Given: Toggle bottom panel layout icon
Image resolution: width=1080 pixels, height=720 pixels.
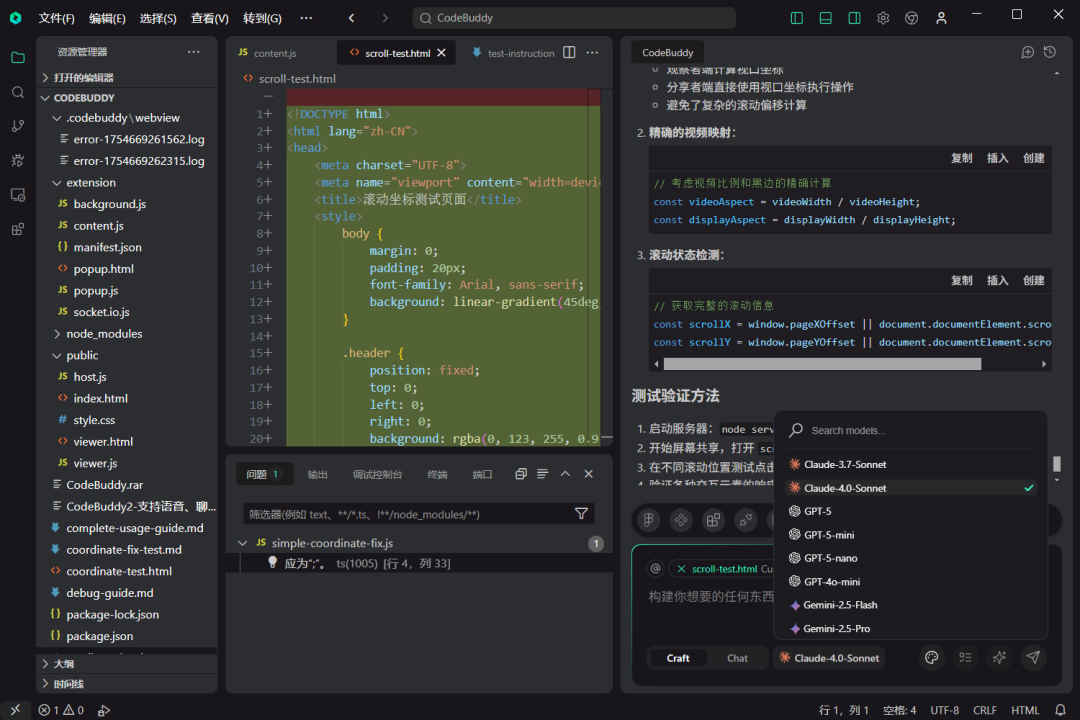Looking at the screenshot, I should pyautogui.click(x=825, y=18).
